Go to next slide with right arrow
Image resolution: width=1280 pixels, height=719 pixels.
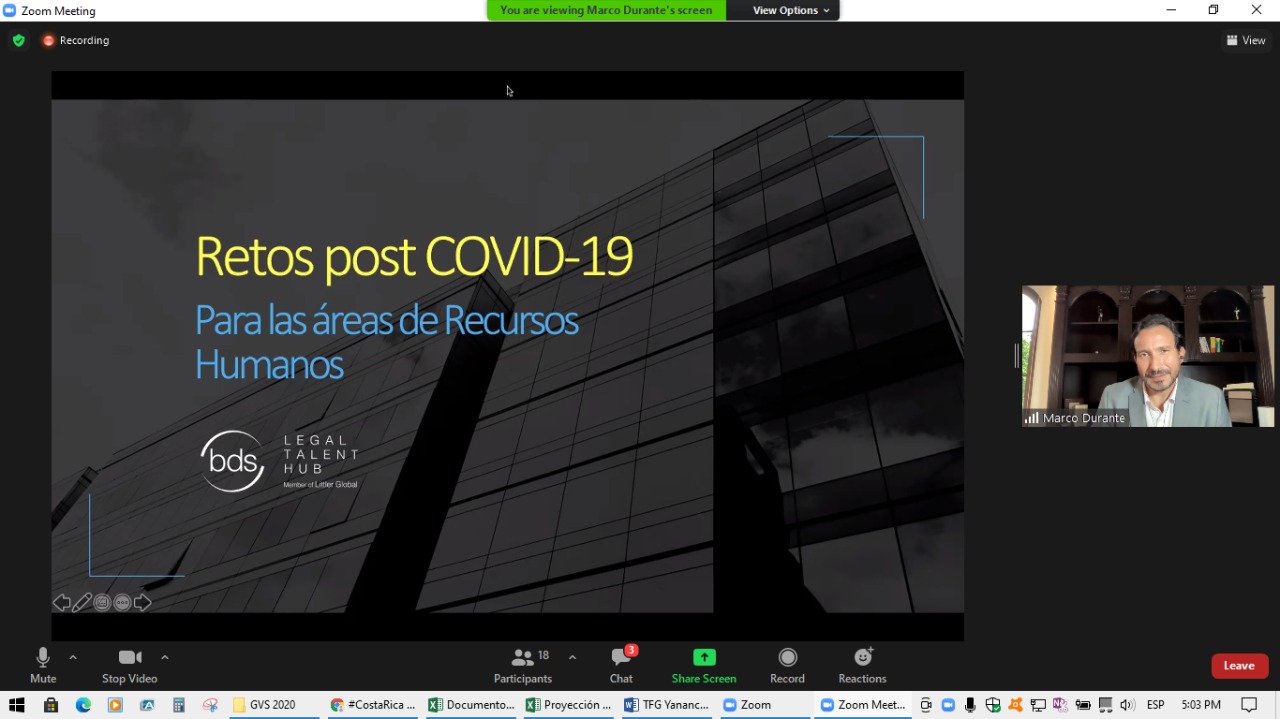tap(143, 603)
